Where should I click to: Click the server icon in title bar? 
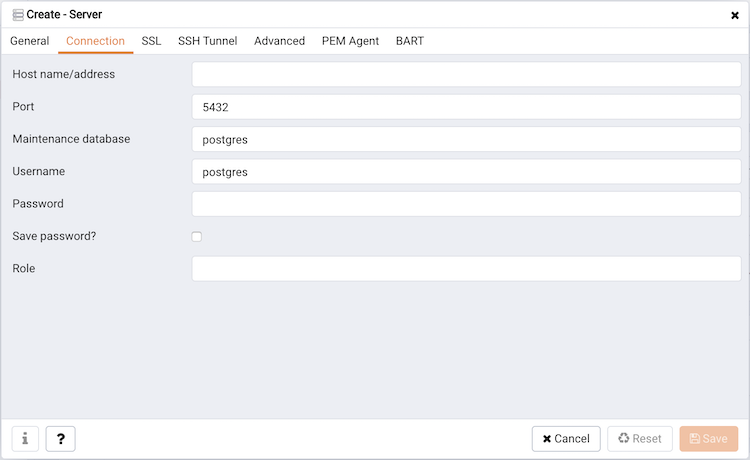tap(18, 15)
